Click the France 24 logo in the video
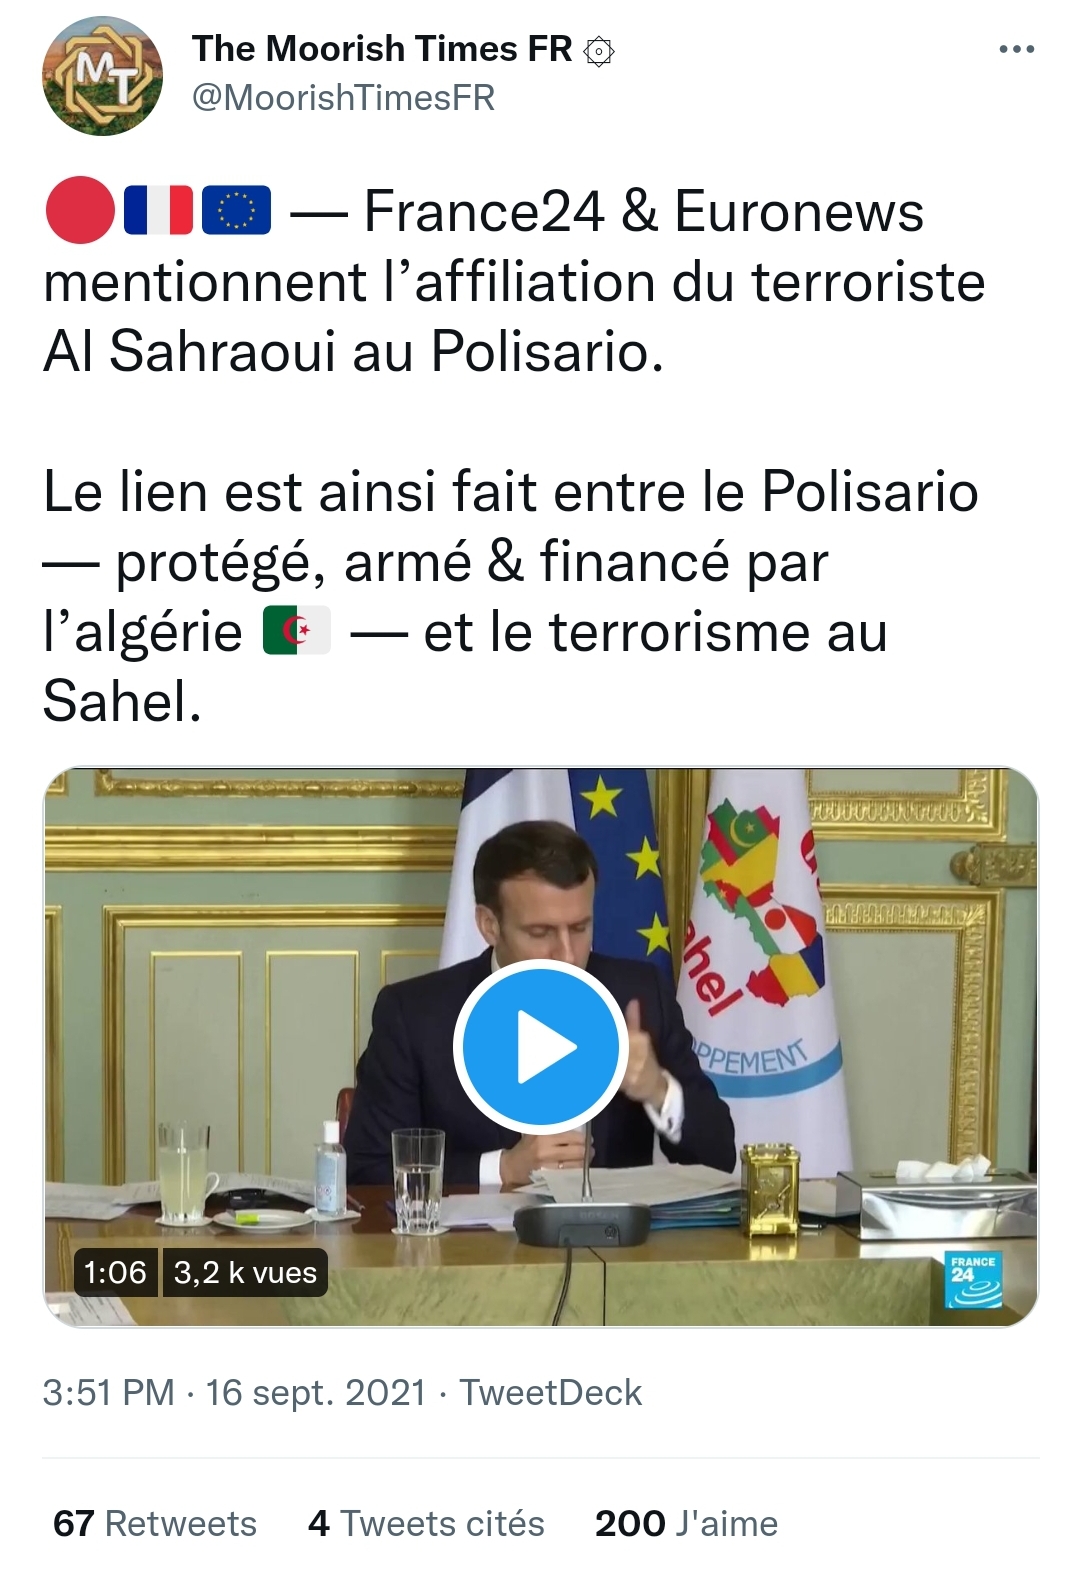Viewport: 1079px width, 1579px height. coord(974,1280)
